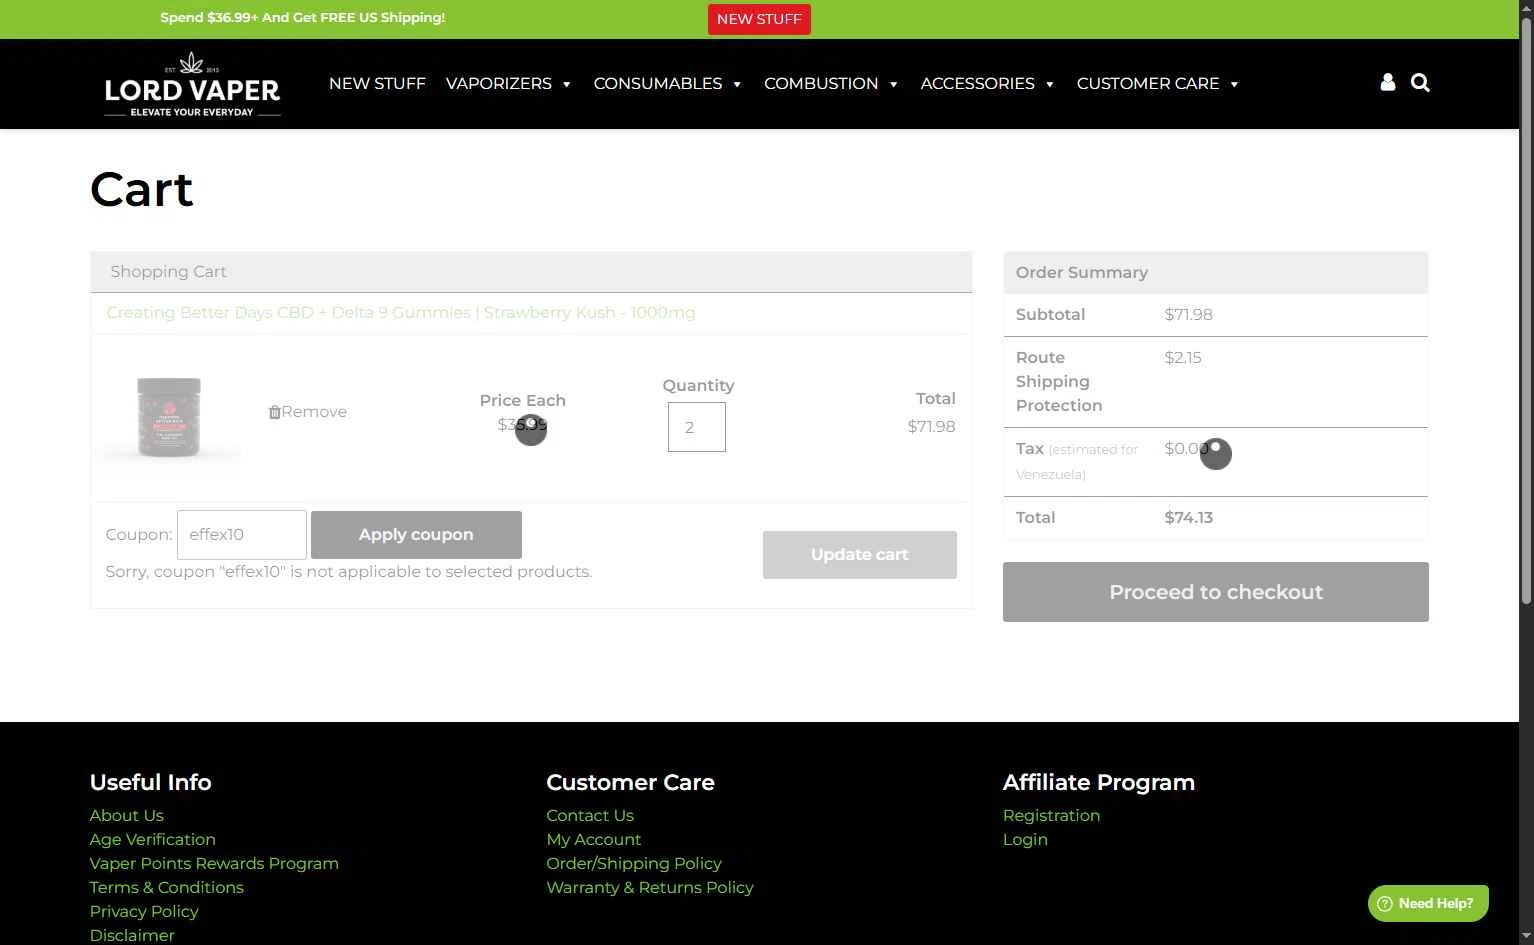
Task: Click the $2.15 Route Shipping Protection amount
Action: pos(1183,358)
